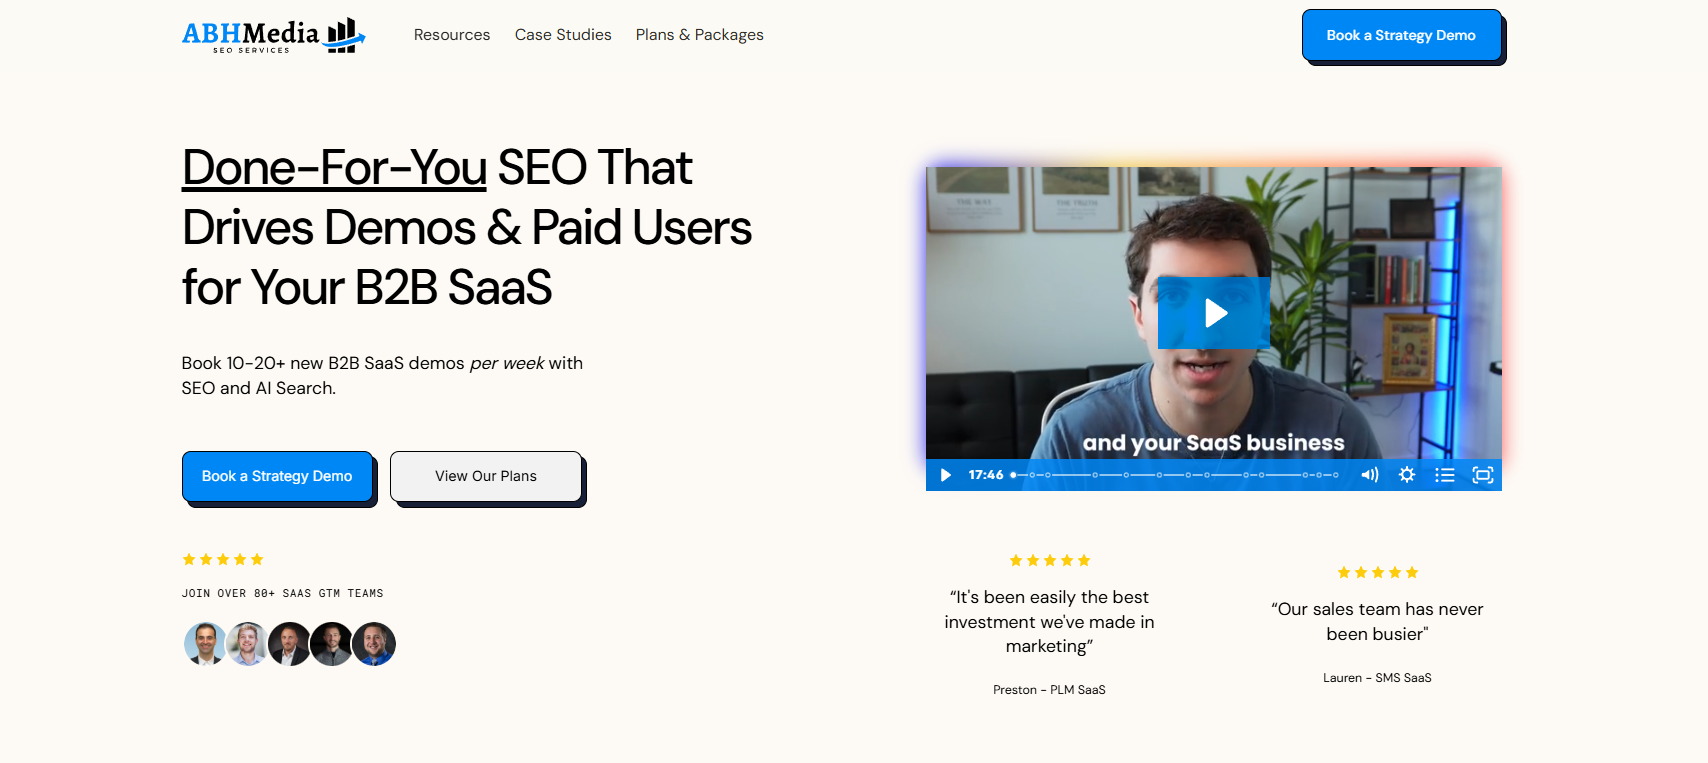The image size is (1708, 763).
Task: Open the video settings gear
Action: tap(1407, 475)
